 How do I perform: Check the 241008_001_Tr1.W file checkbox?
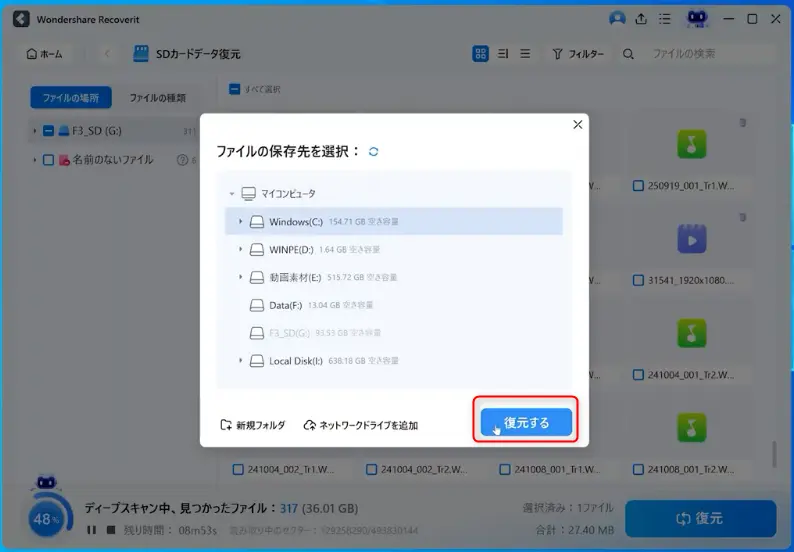click(505, 469)
